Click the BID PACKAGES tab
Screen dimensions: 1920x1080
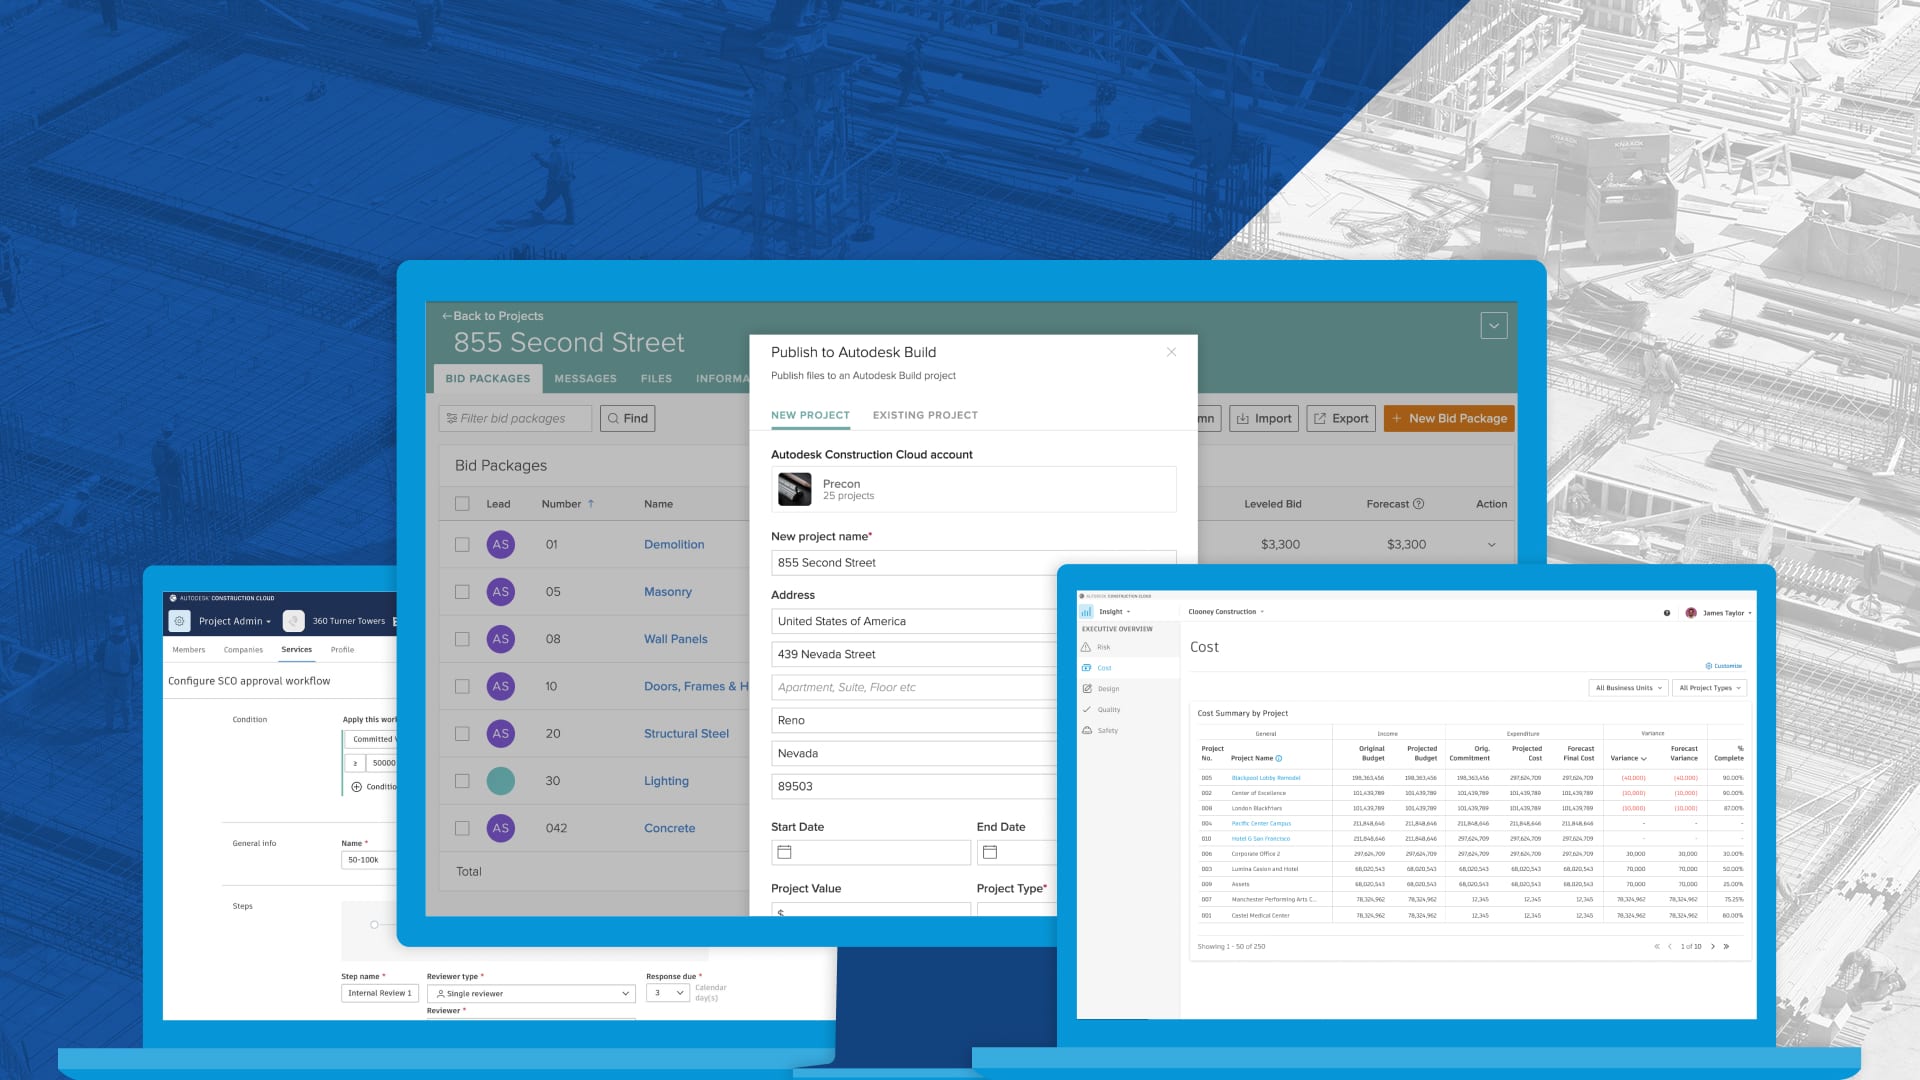tap(488, 378)
